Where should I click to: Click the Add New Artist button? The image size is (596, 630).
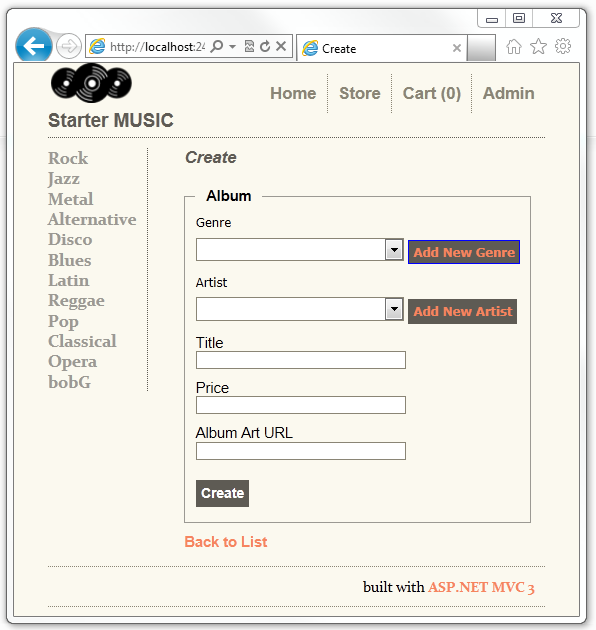[x=463, y=311]
